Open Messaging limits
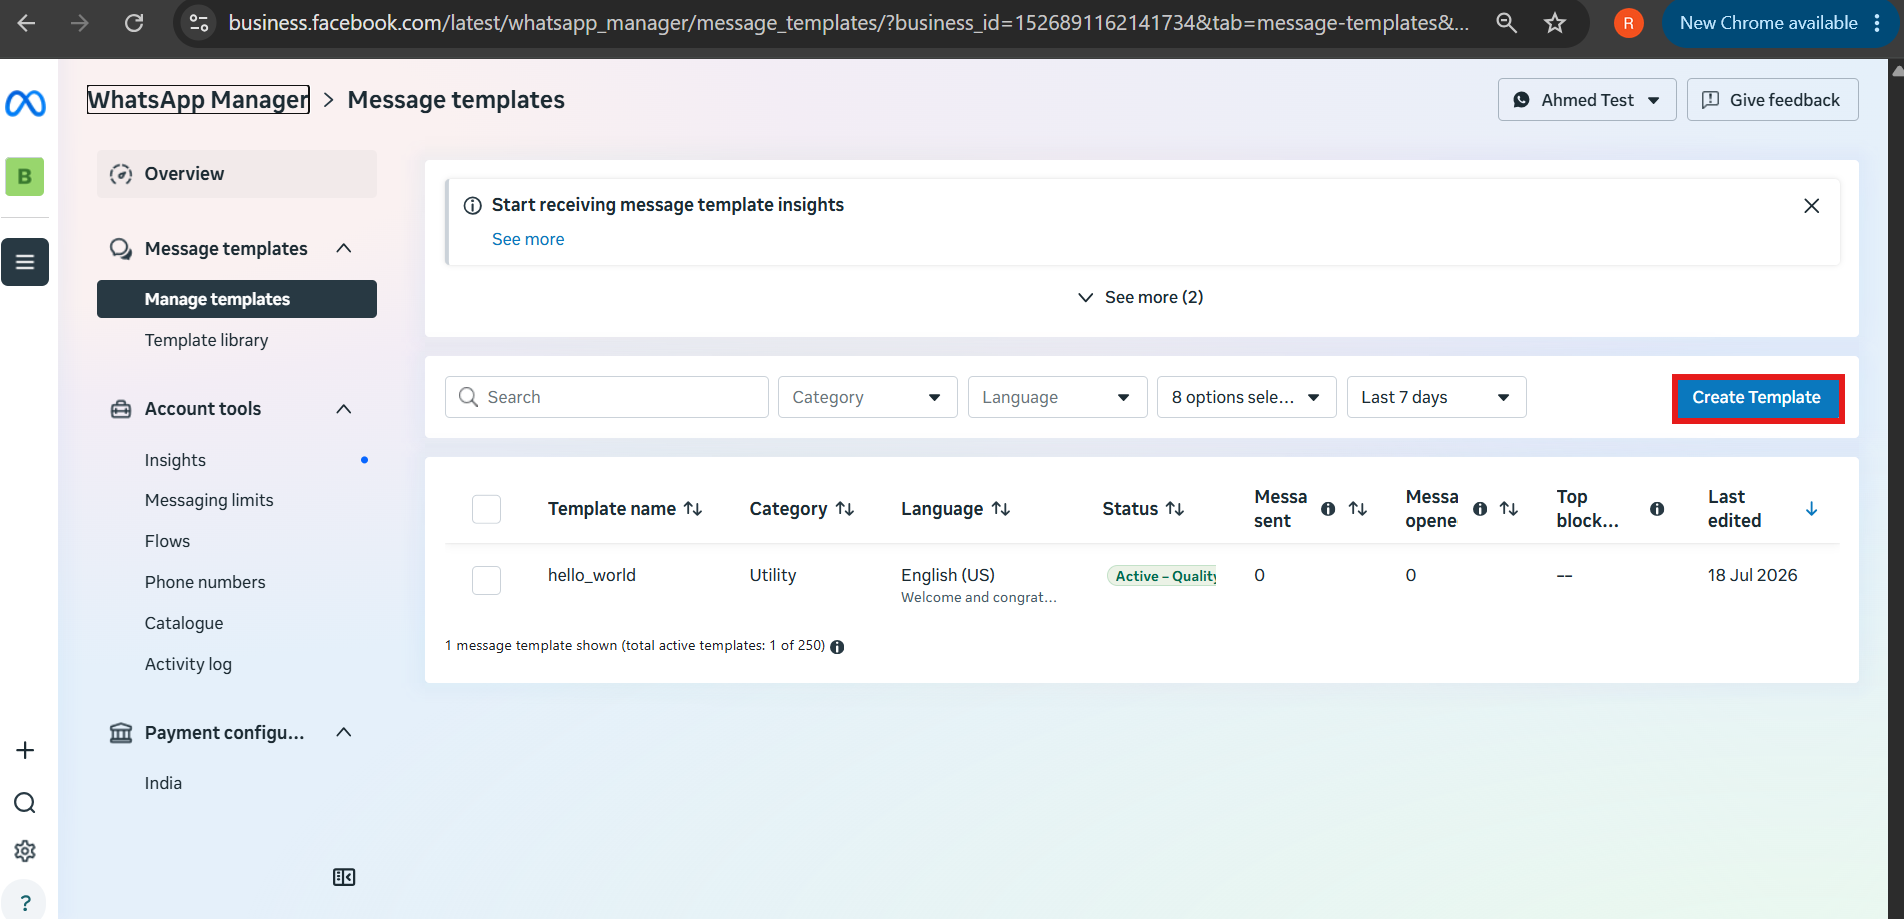Image resolution: width=1904 pixels, height=919 pixels. click(x=209, y=500)
